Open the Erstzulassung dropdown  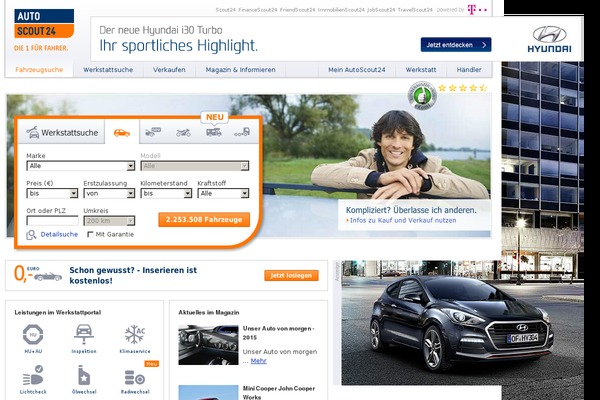click(x=108, y=194)
